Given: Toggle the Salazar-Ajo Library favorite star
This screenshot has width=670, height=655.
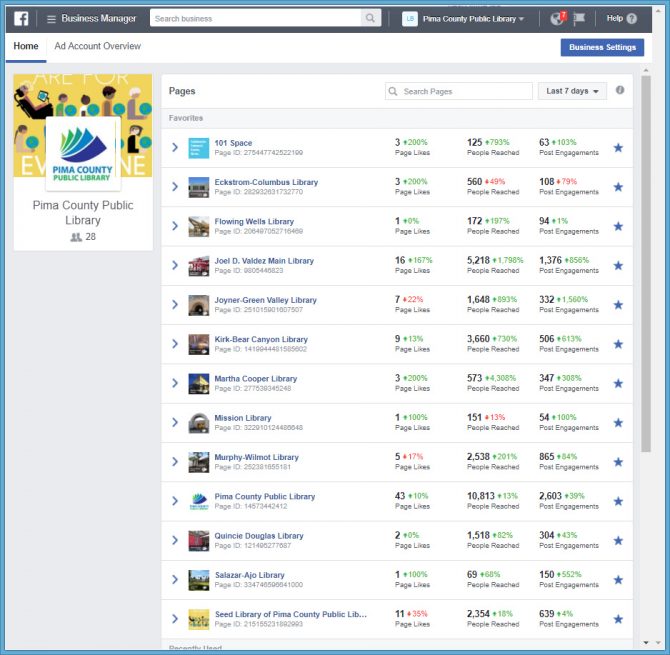Looking at the screenshot, I should pos(618,580).
